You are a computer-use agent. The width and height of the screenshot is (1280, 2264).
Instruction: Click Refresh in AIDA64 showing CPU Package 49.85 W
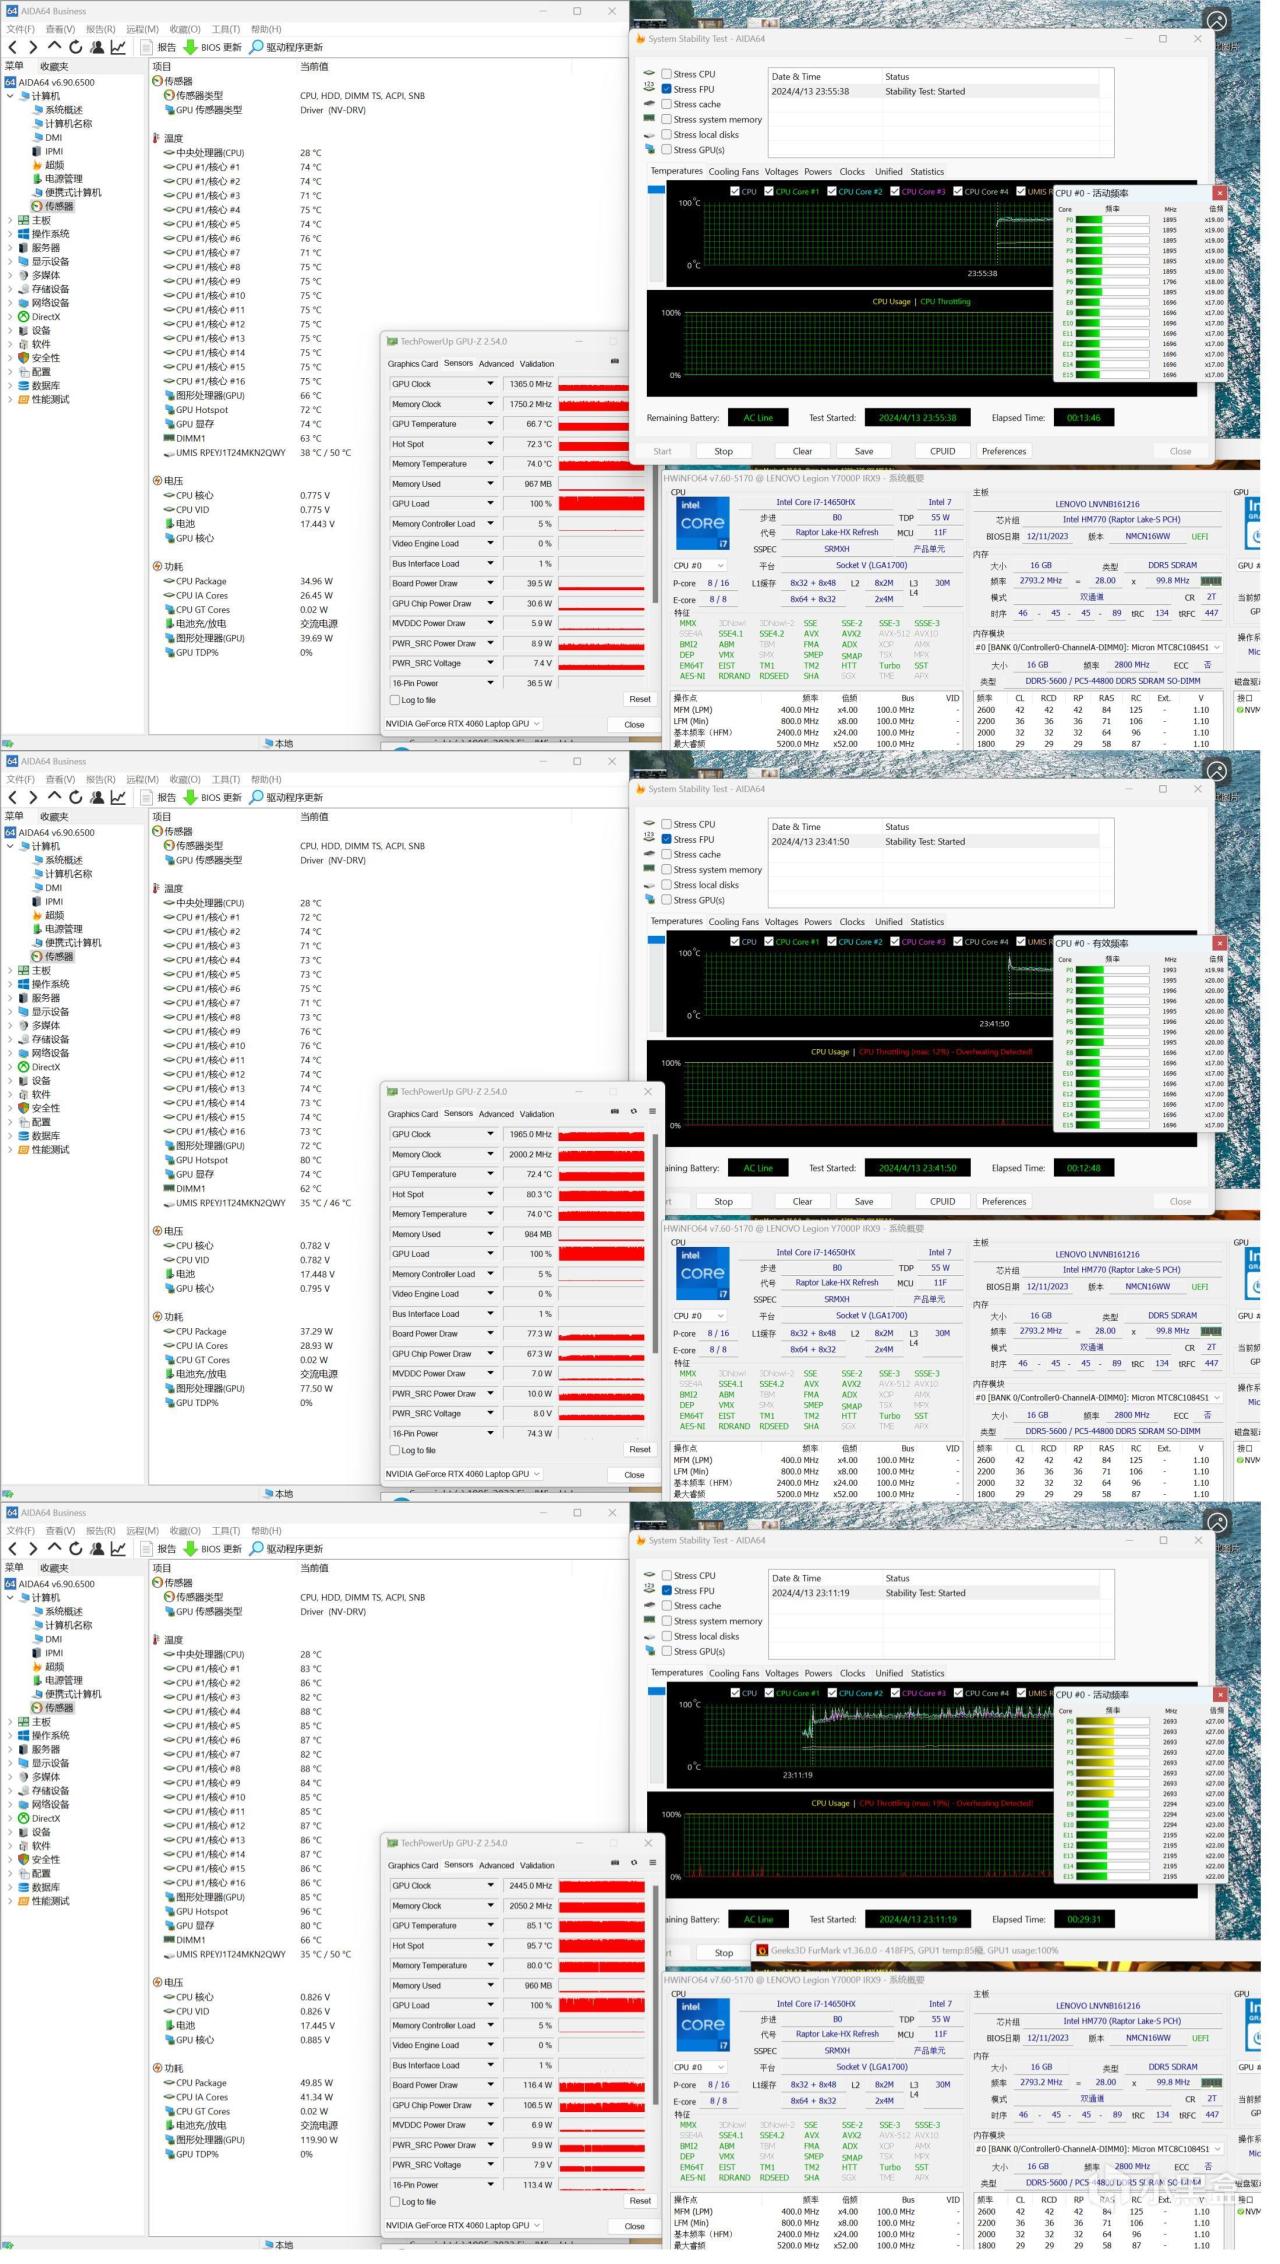point(75,1548)
